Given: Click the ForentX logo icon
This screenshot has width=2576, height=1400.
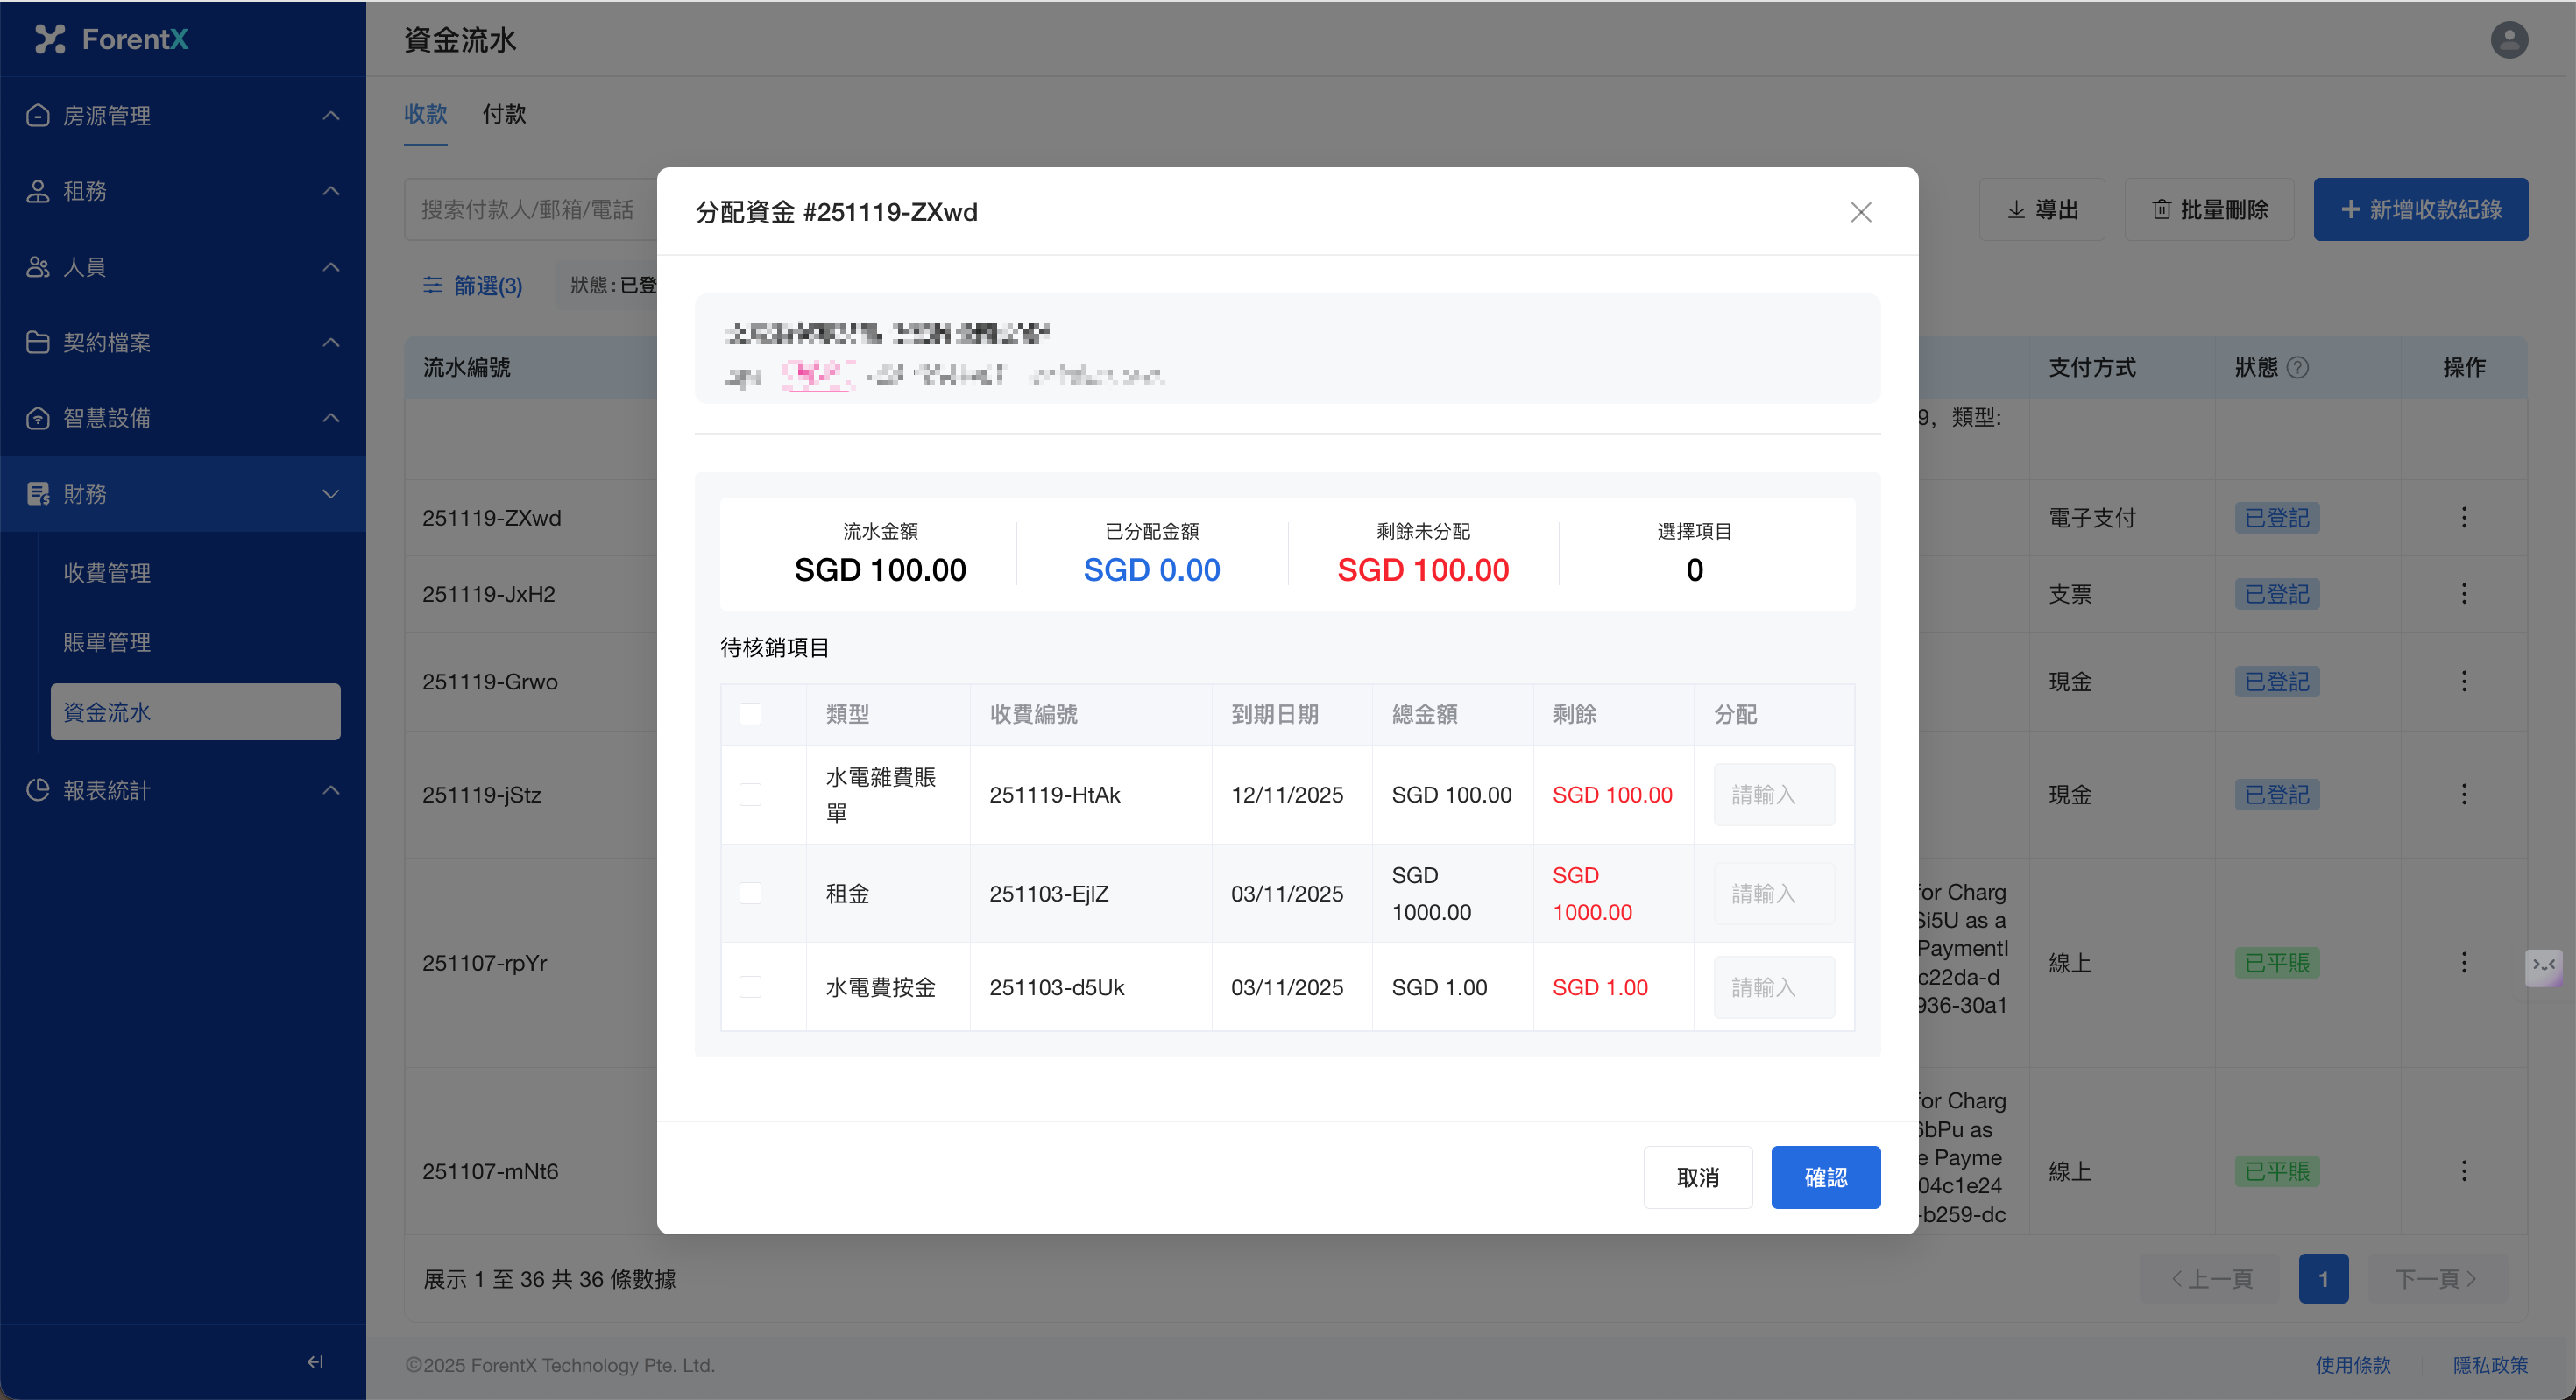Looking at the screenshot, I should tap(50, 39).
